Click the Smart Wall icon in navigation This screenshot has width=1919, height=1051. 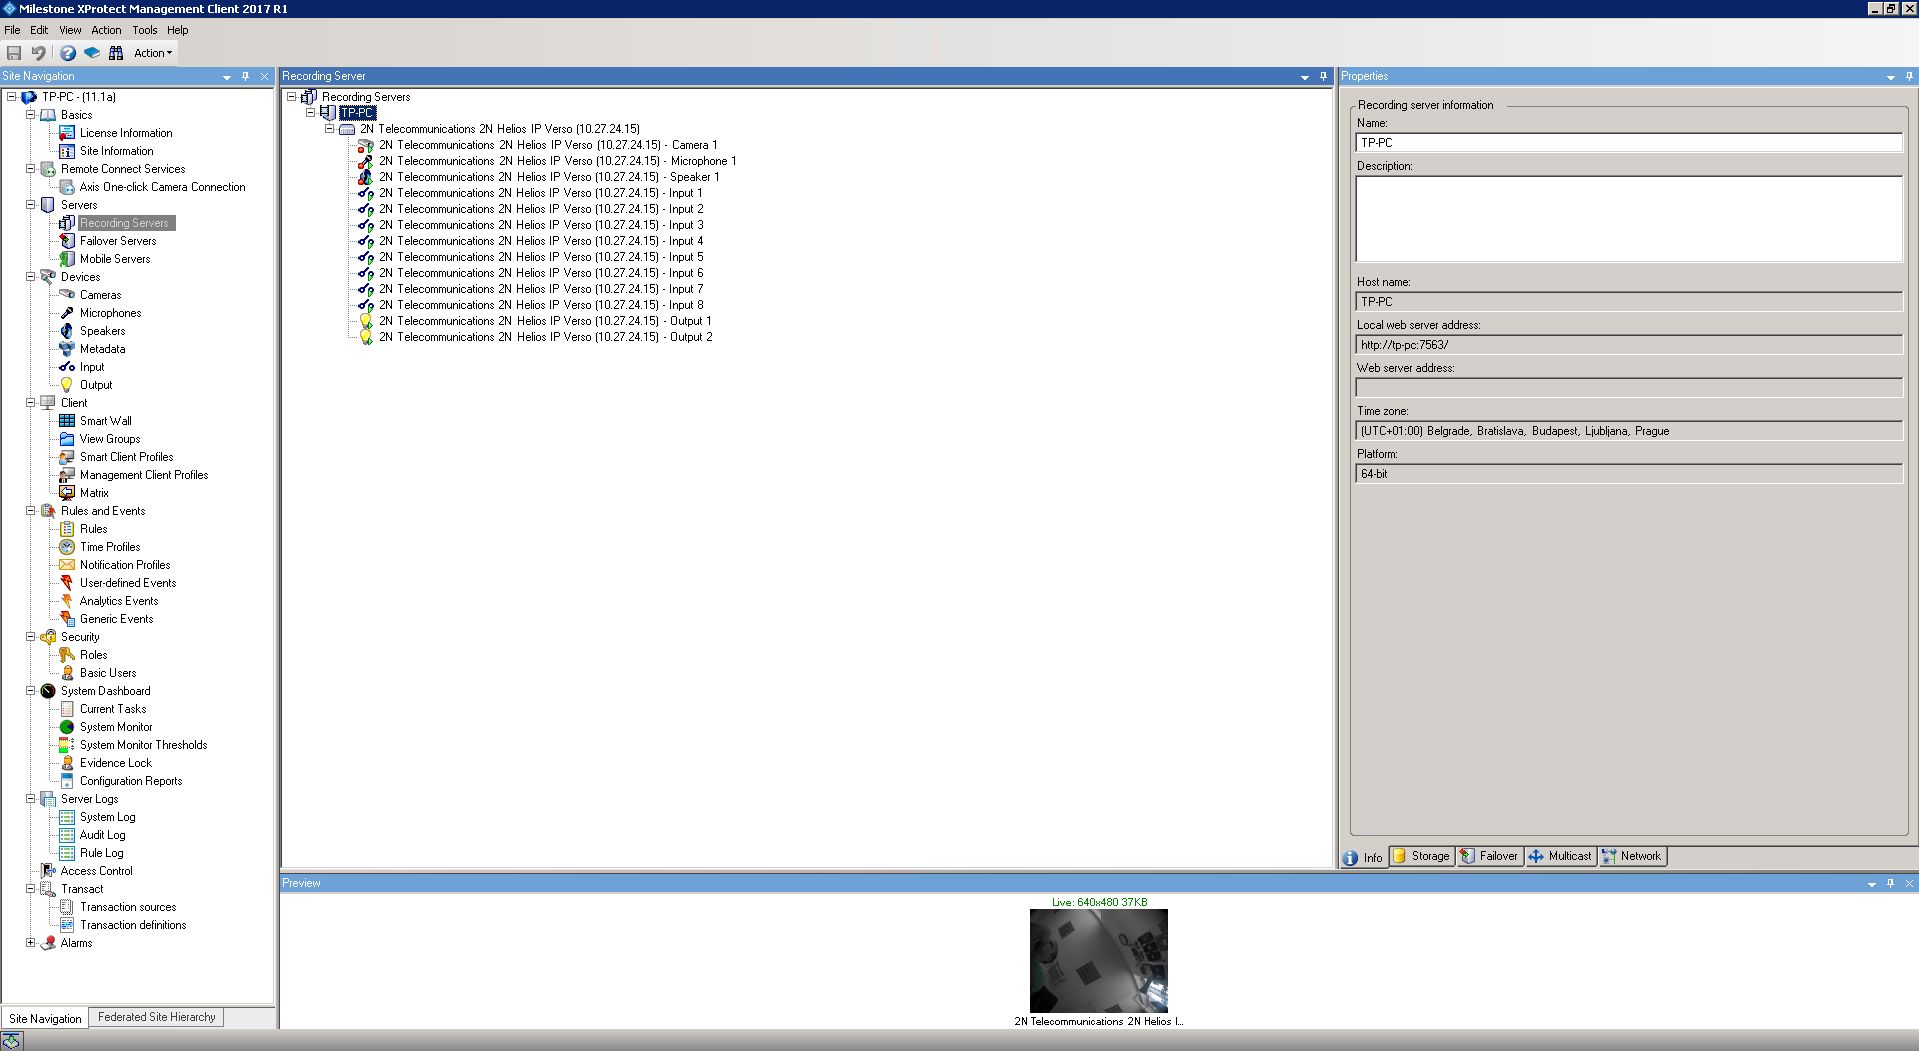click(67, 421)
